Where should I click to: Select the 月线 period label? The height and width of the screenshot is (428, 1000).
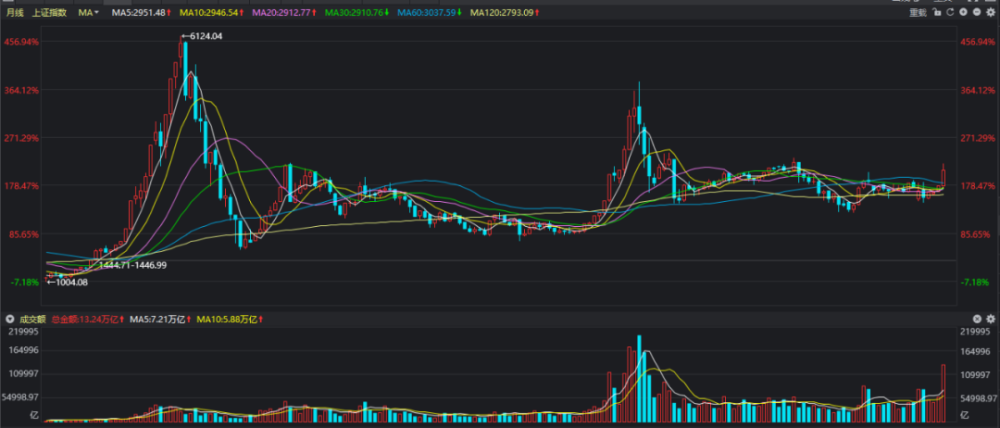(15, 12)
